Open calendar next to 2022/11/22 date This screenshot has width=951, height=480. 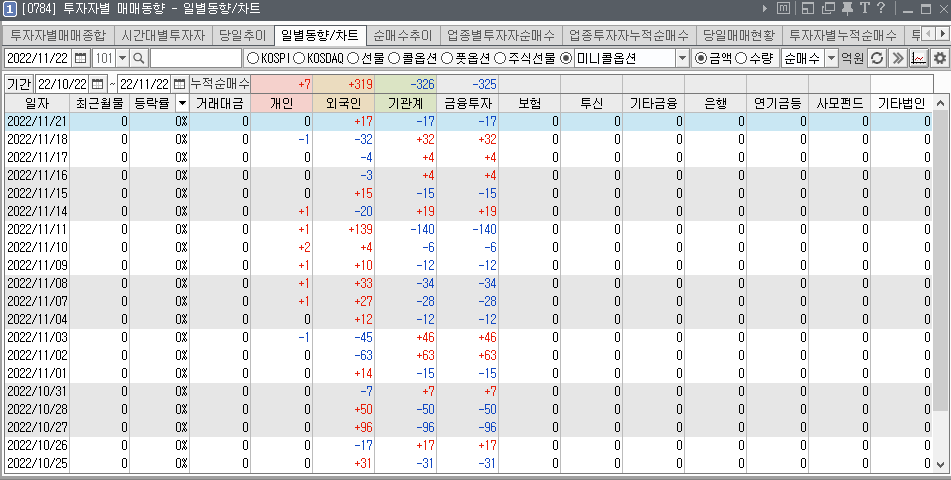click(80, 58)
